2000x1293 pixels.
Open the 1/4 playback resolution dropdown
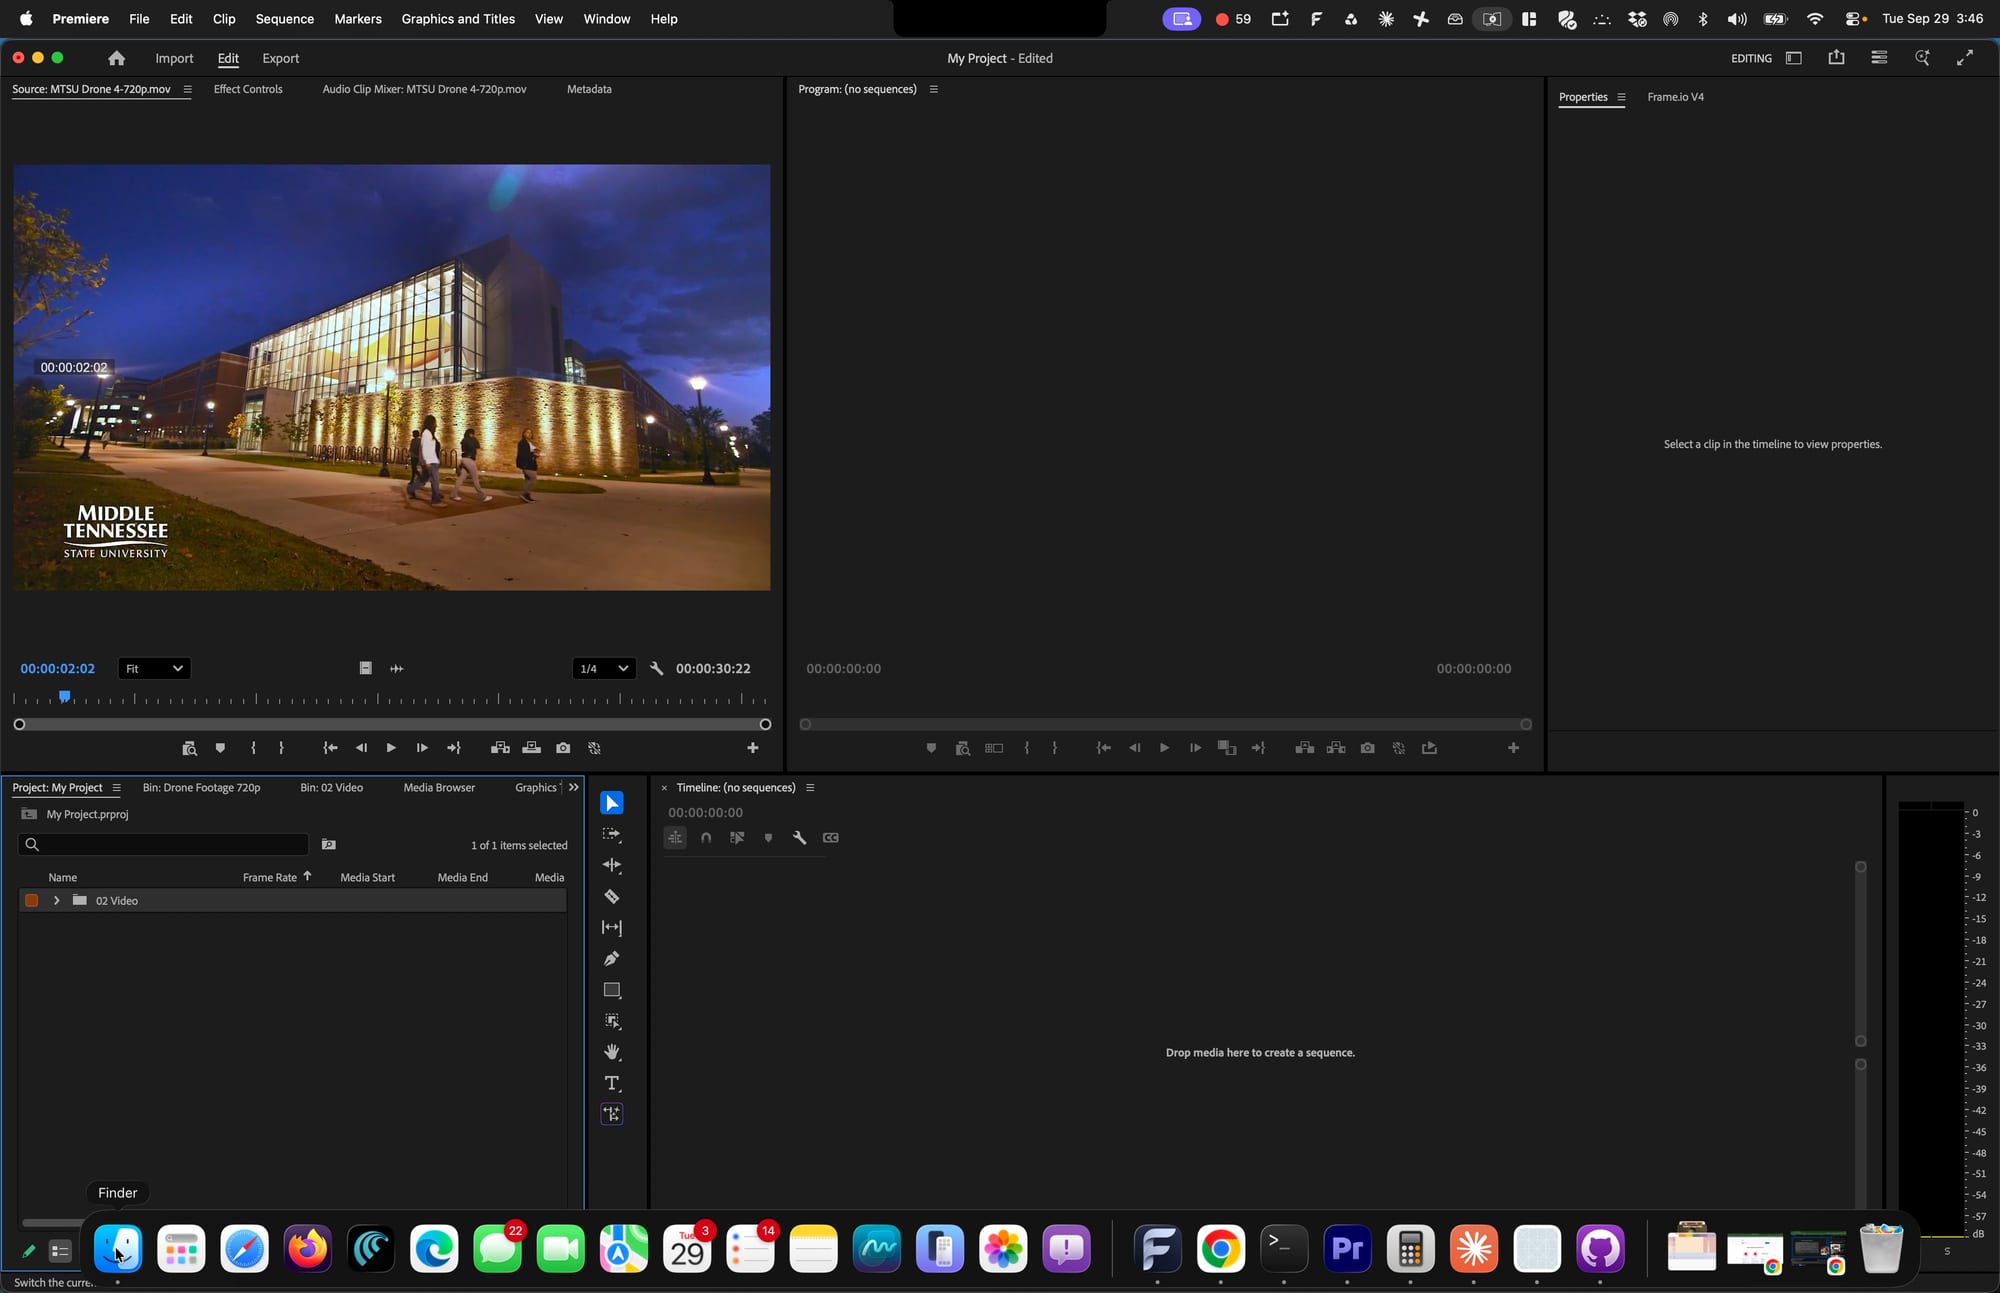coord(604,668)
